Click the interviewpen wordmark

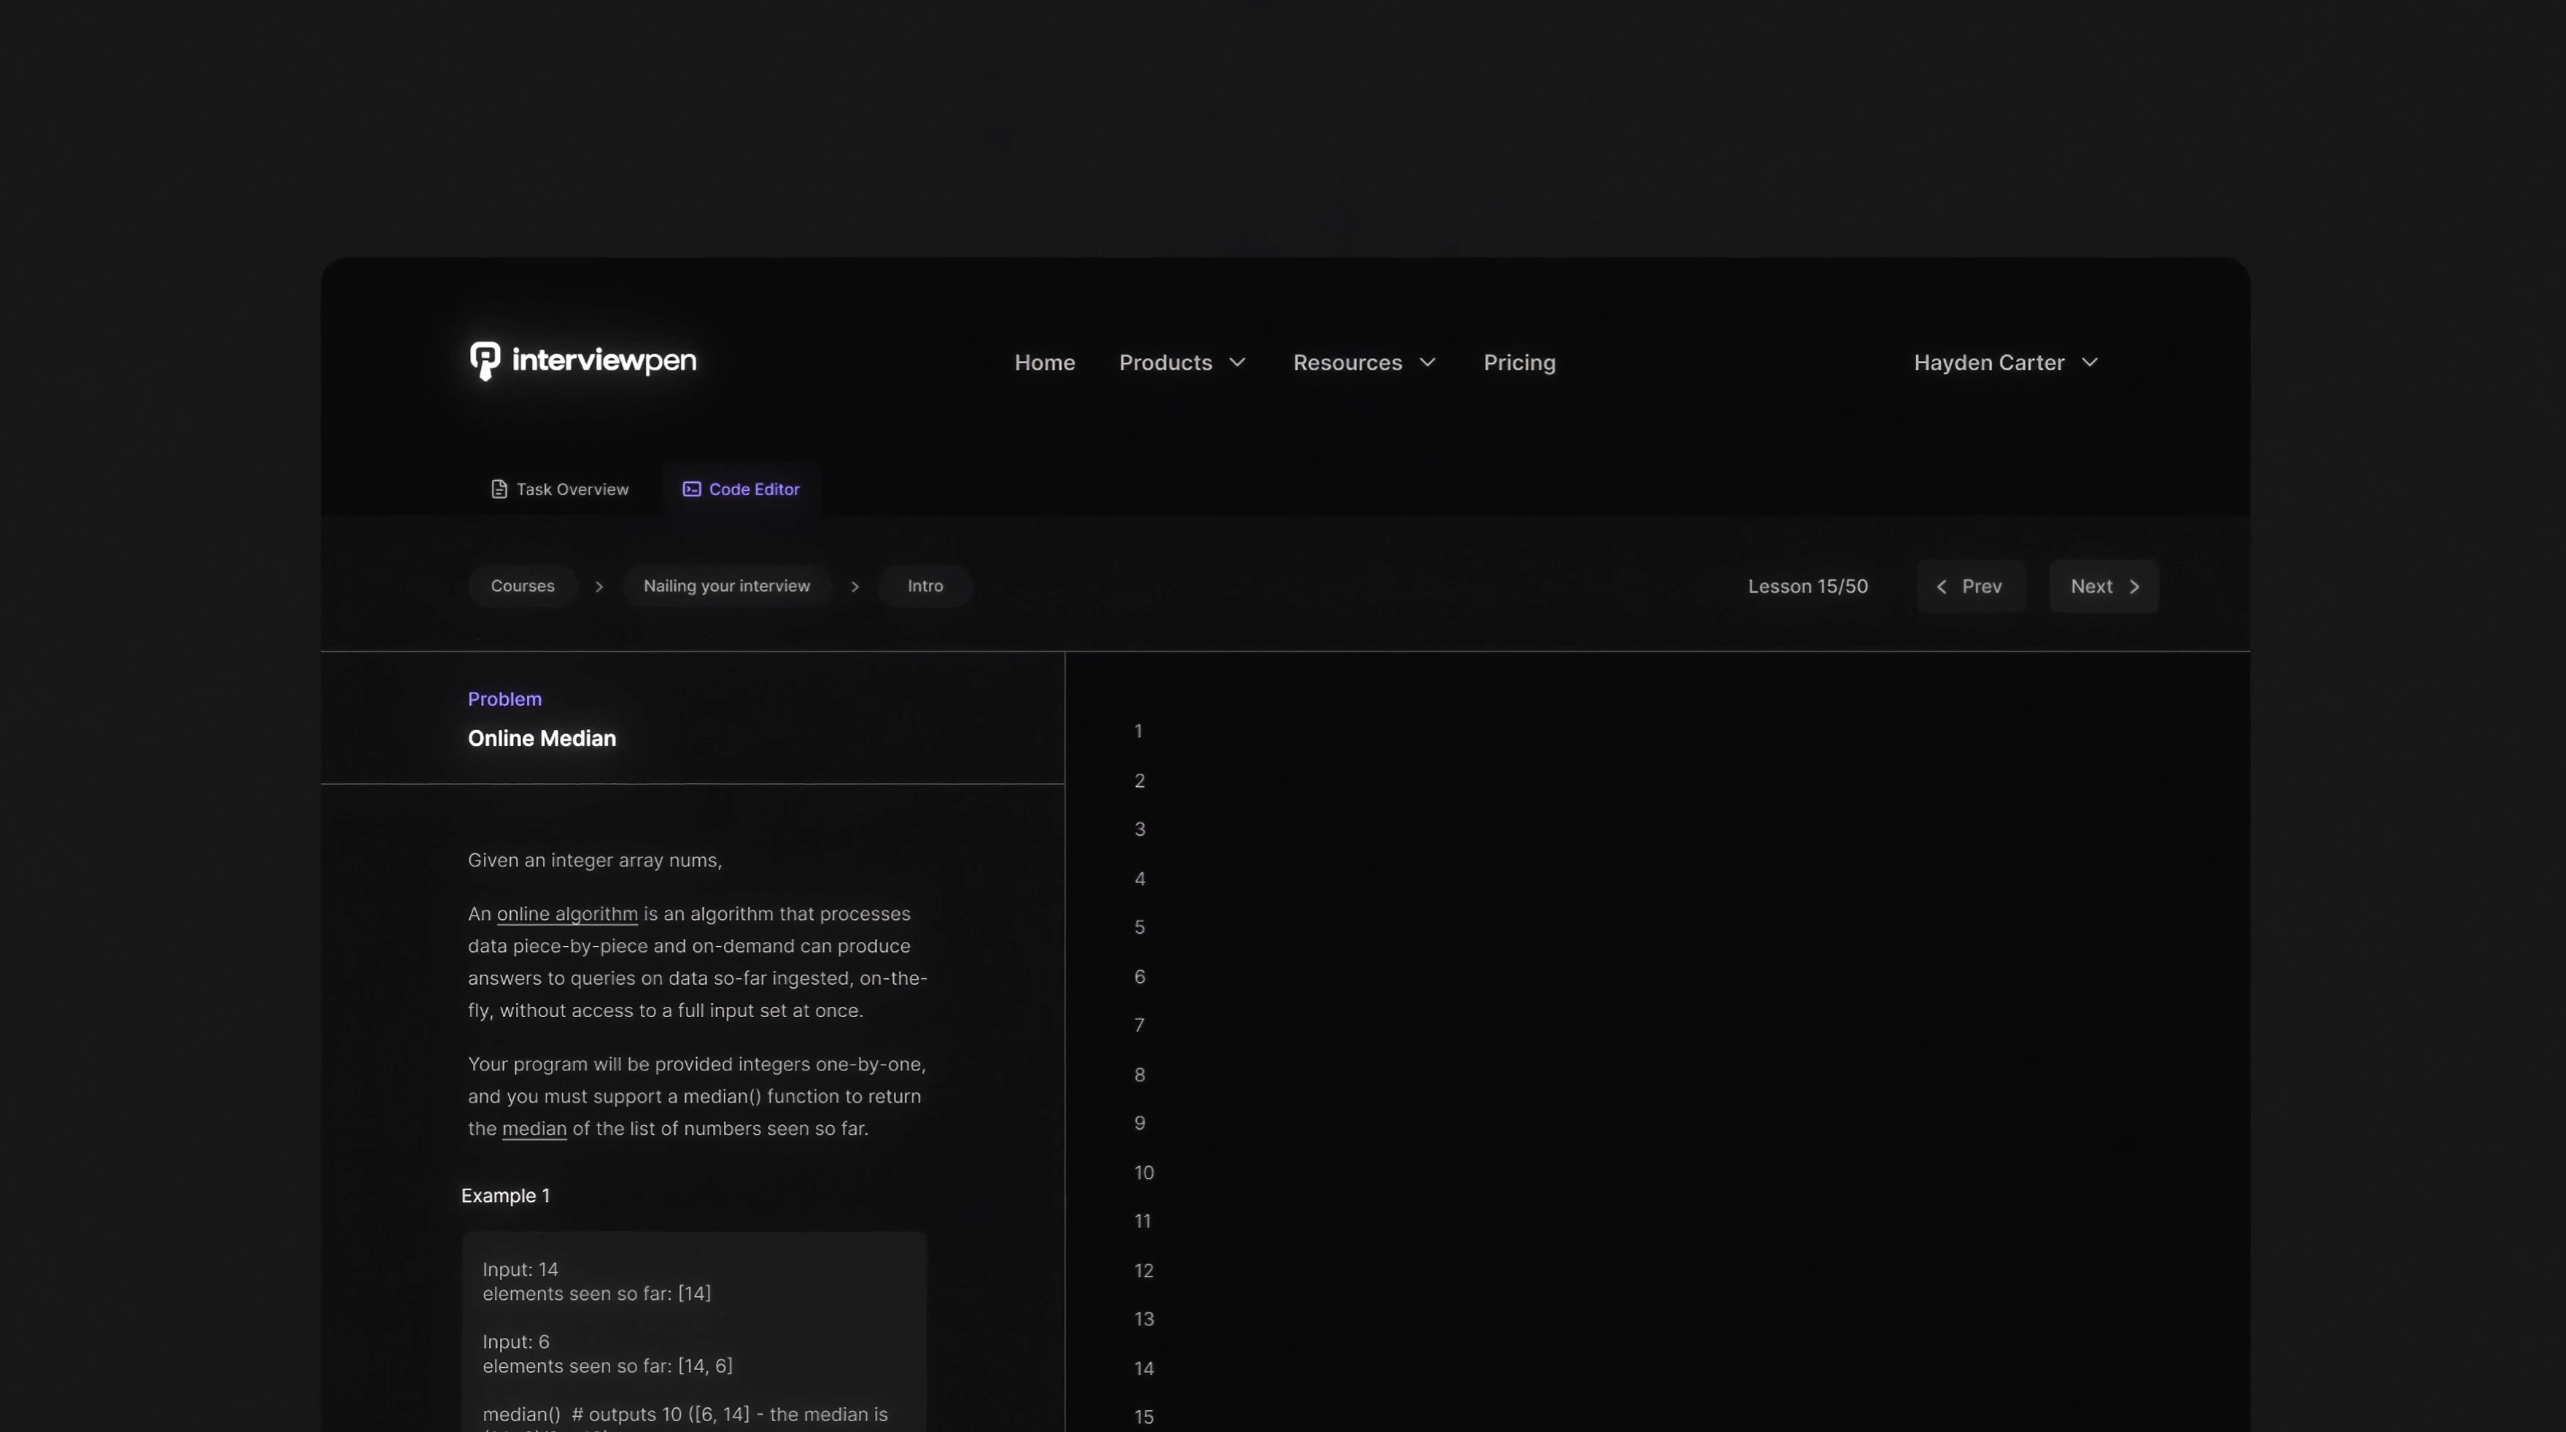click(604, 360)
